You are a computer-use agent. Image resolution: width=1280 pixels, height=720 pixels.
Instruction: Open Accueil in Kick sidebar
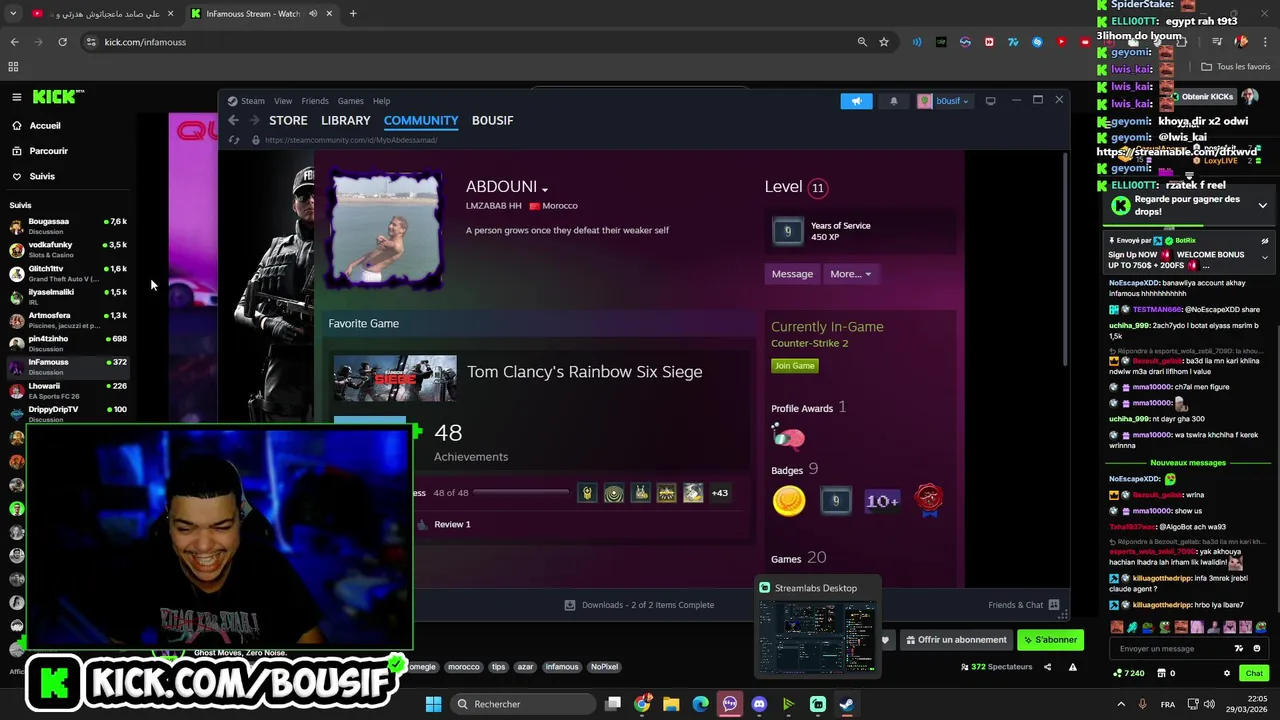click(x=45, y=126)
